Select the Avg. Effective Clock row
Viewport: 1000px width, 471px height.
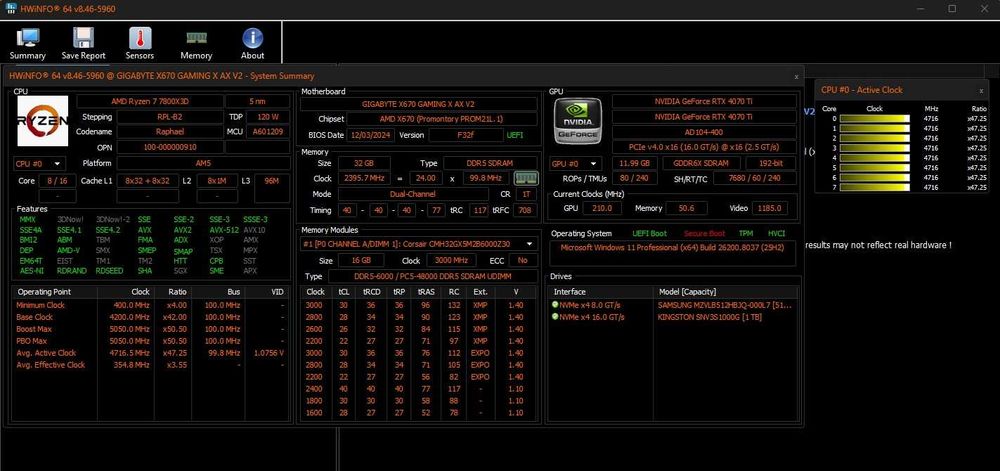(152, 365)
